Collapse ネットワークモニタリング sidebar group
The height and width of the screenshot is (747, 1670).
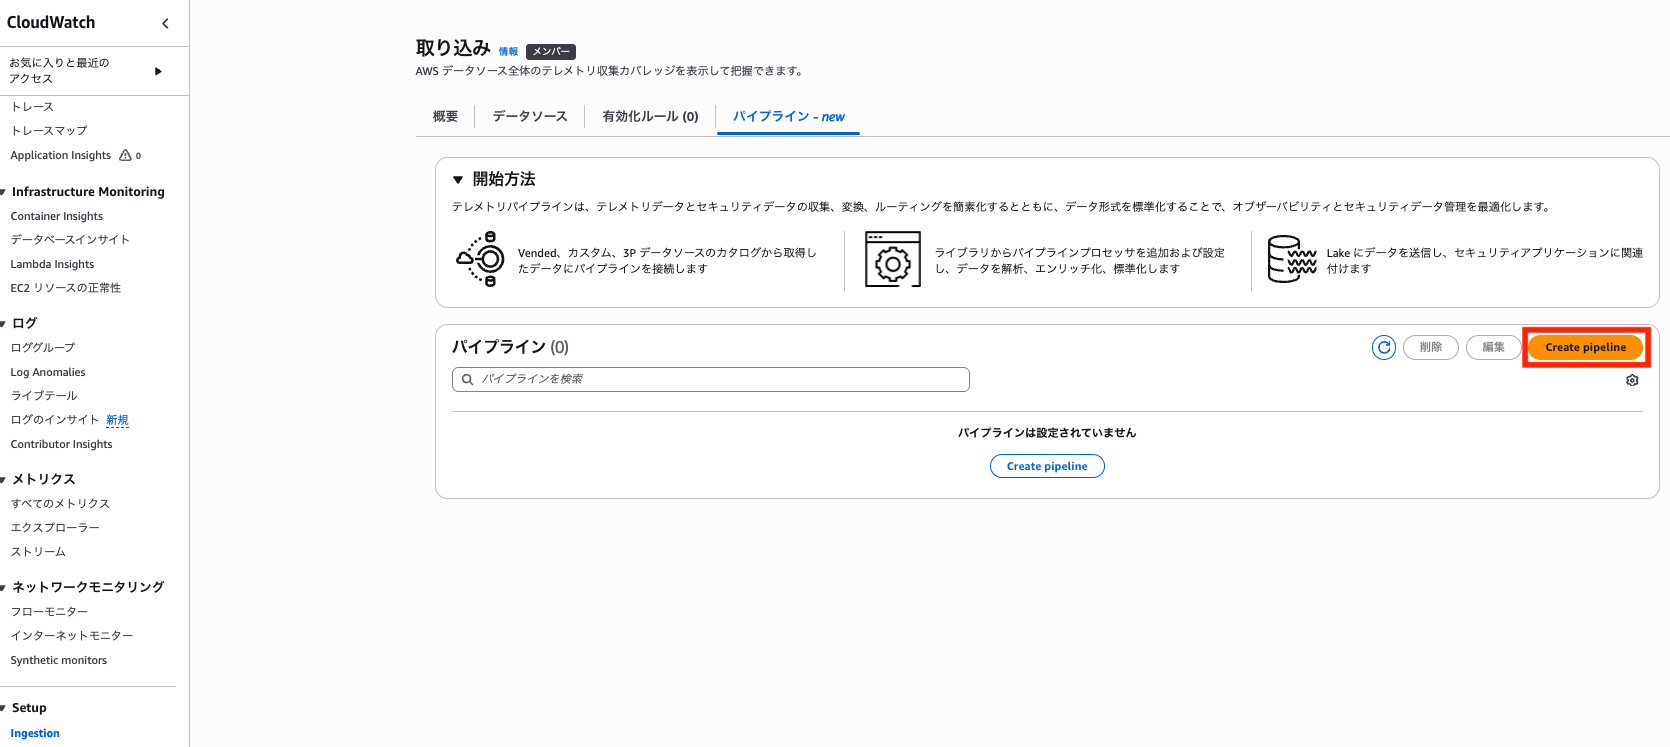tap(4, 587)
